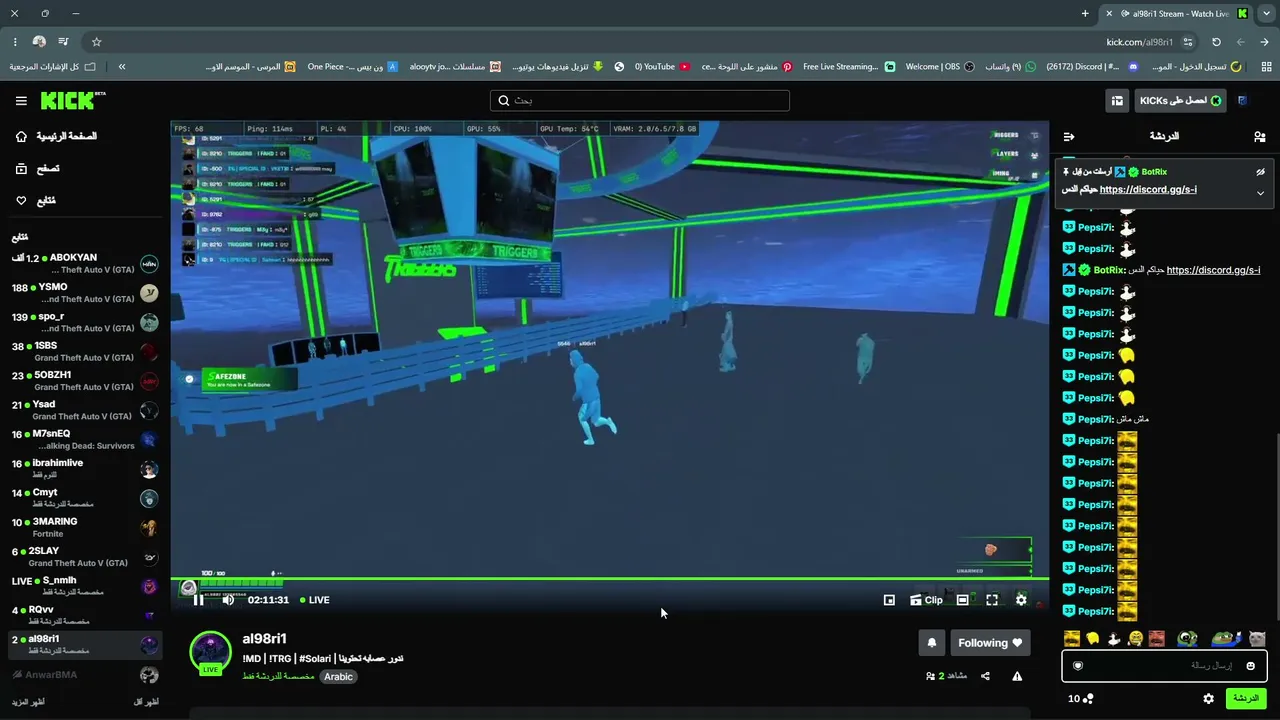The image size is (1280, 720).
Task: Open the emoji picker in chat input
Action: (x=1250, y=666)
